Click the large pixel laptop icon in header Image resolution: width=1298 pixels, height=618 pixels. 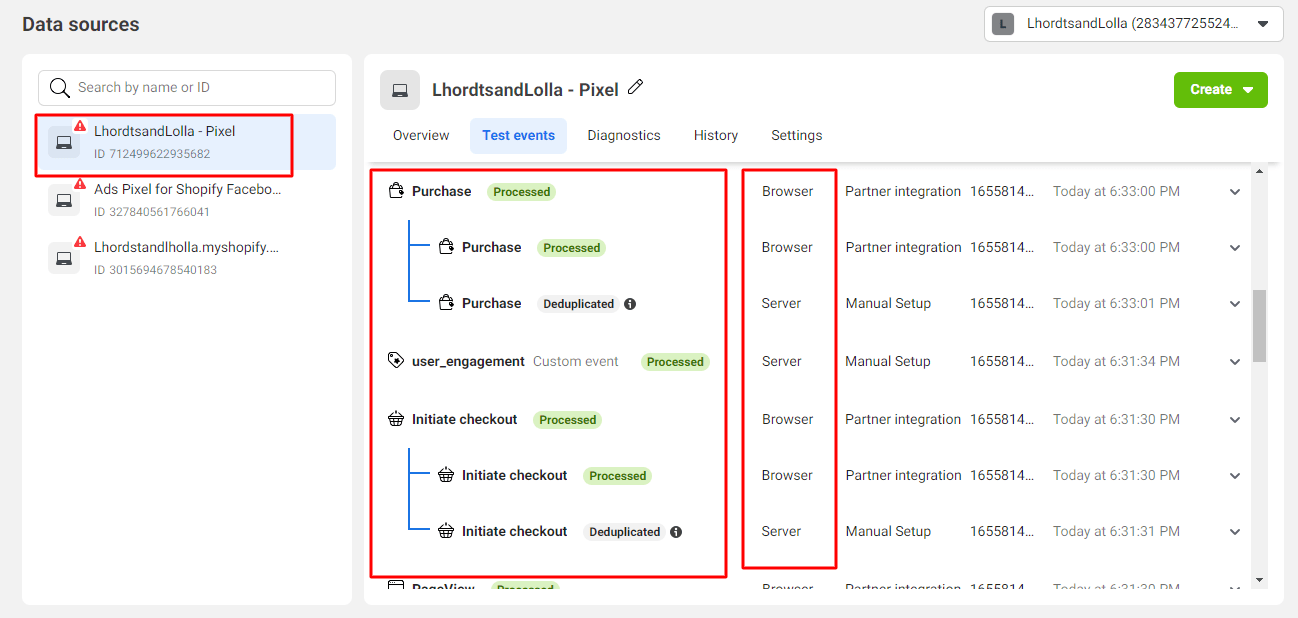400,90
